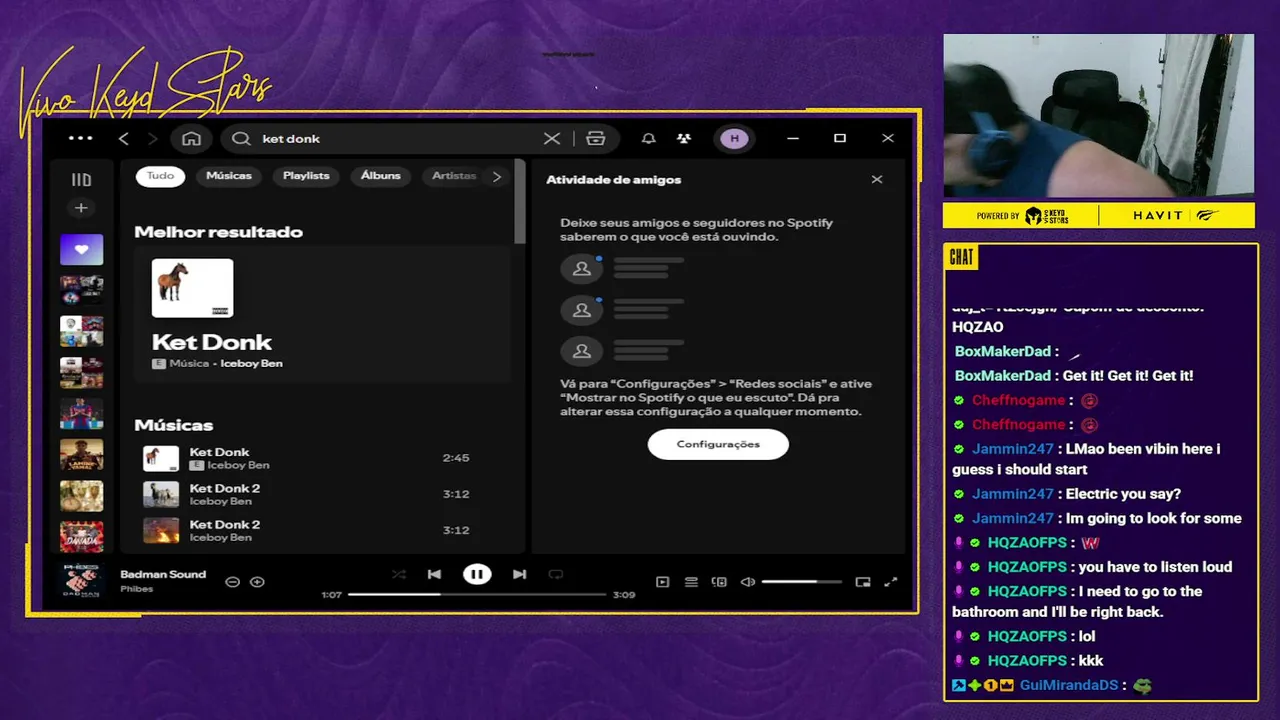
Task: Open the Badman Sound track title
Action: coord(163,574)
